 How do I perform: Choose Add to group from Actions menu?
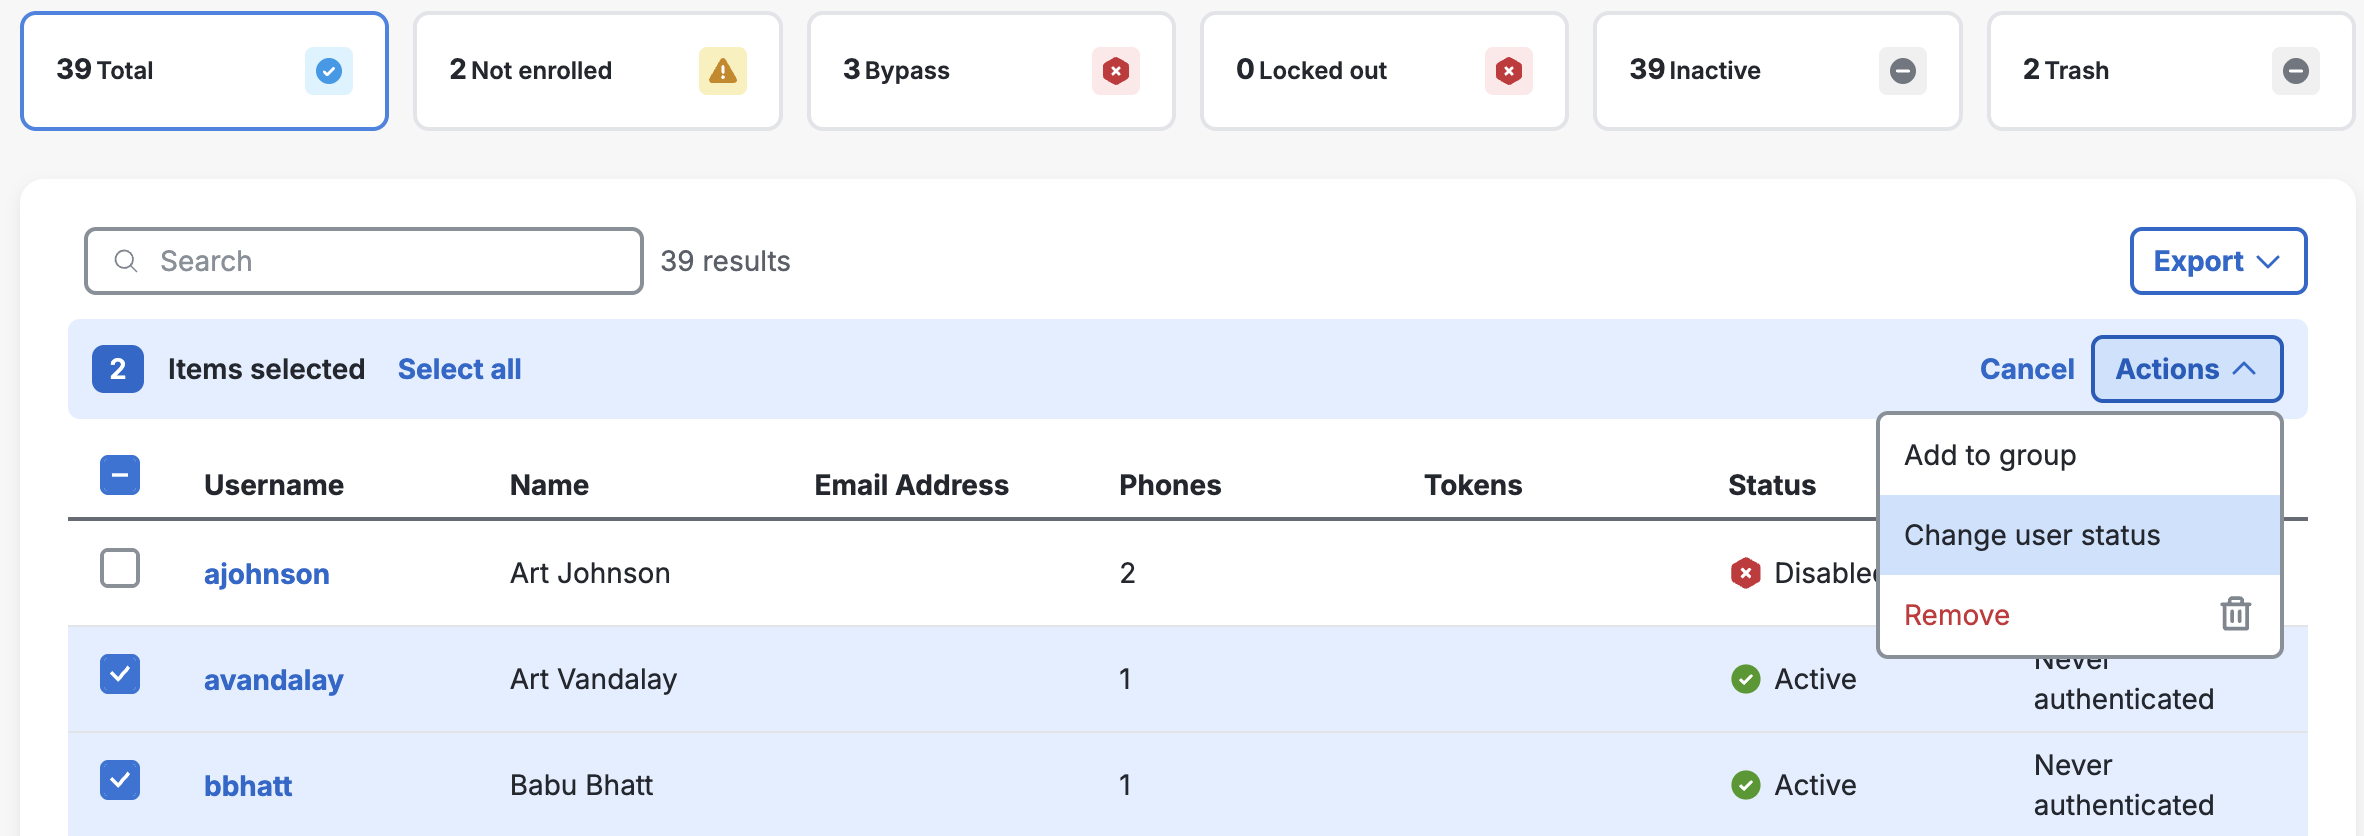click(1989, 455)
